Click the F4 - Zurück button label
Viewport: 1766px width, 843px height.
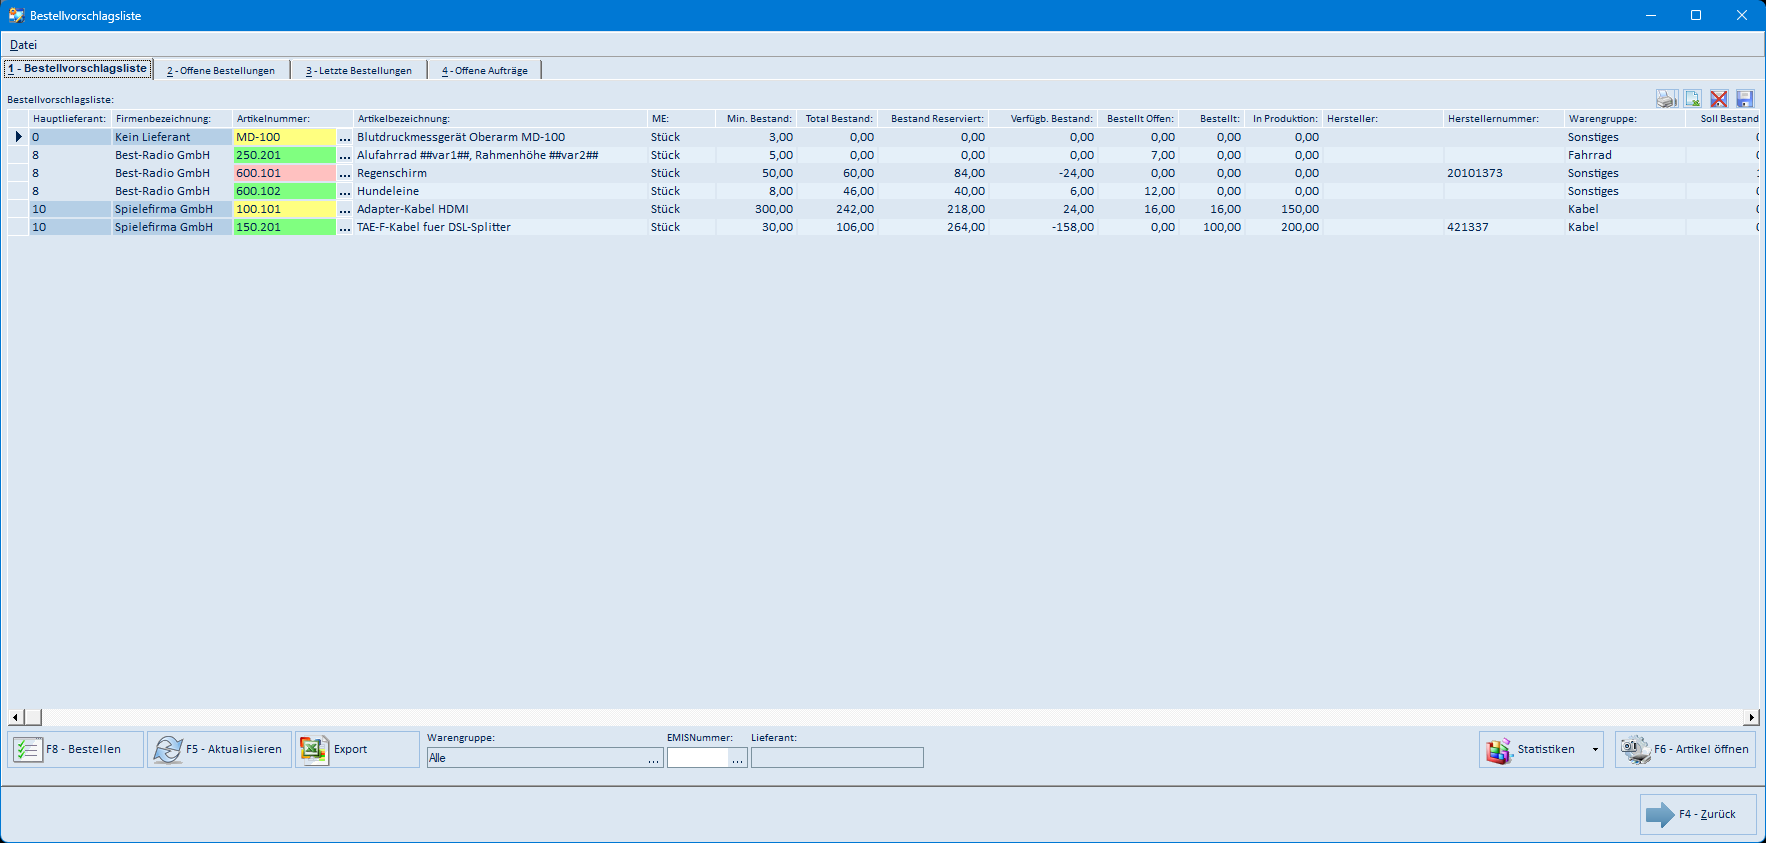(1707, 814)
